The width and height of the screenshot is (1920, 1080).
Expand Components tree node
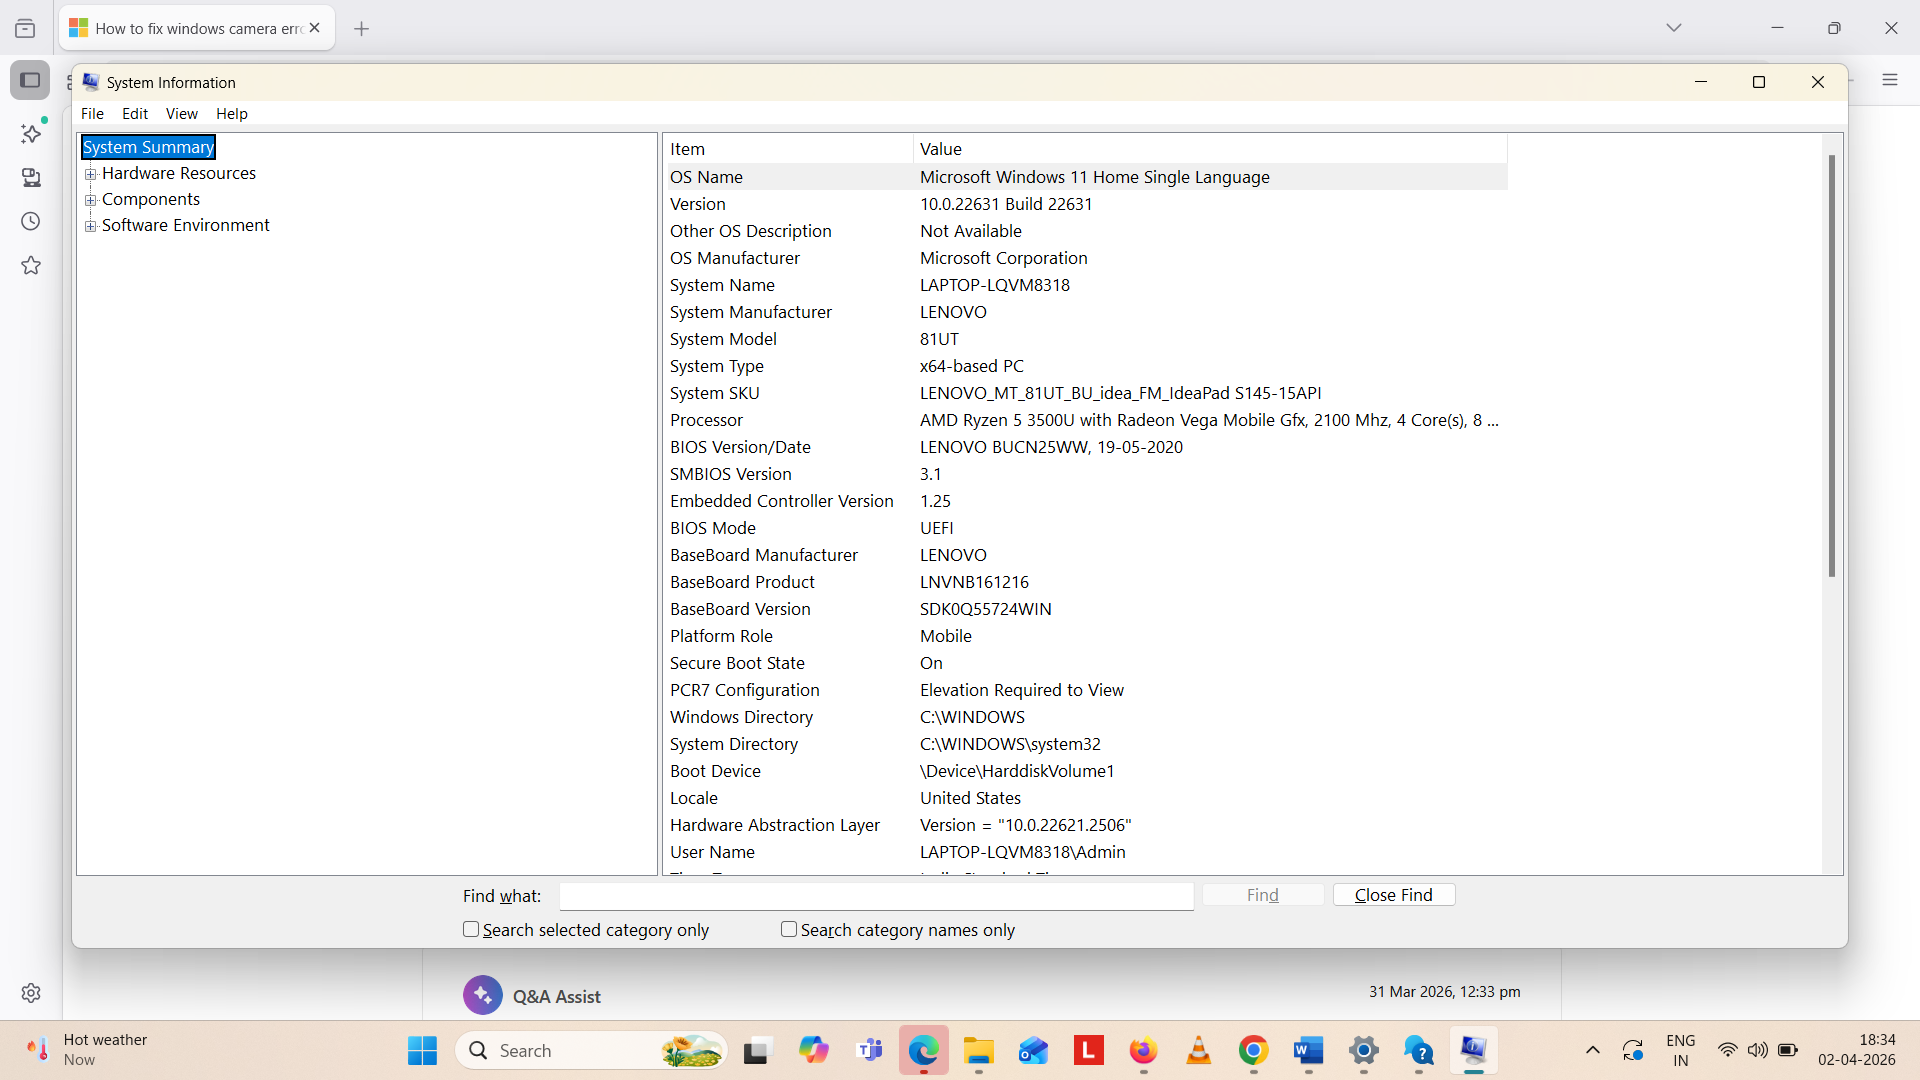91,200
